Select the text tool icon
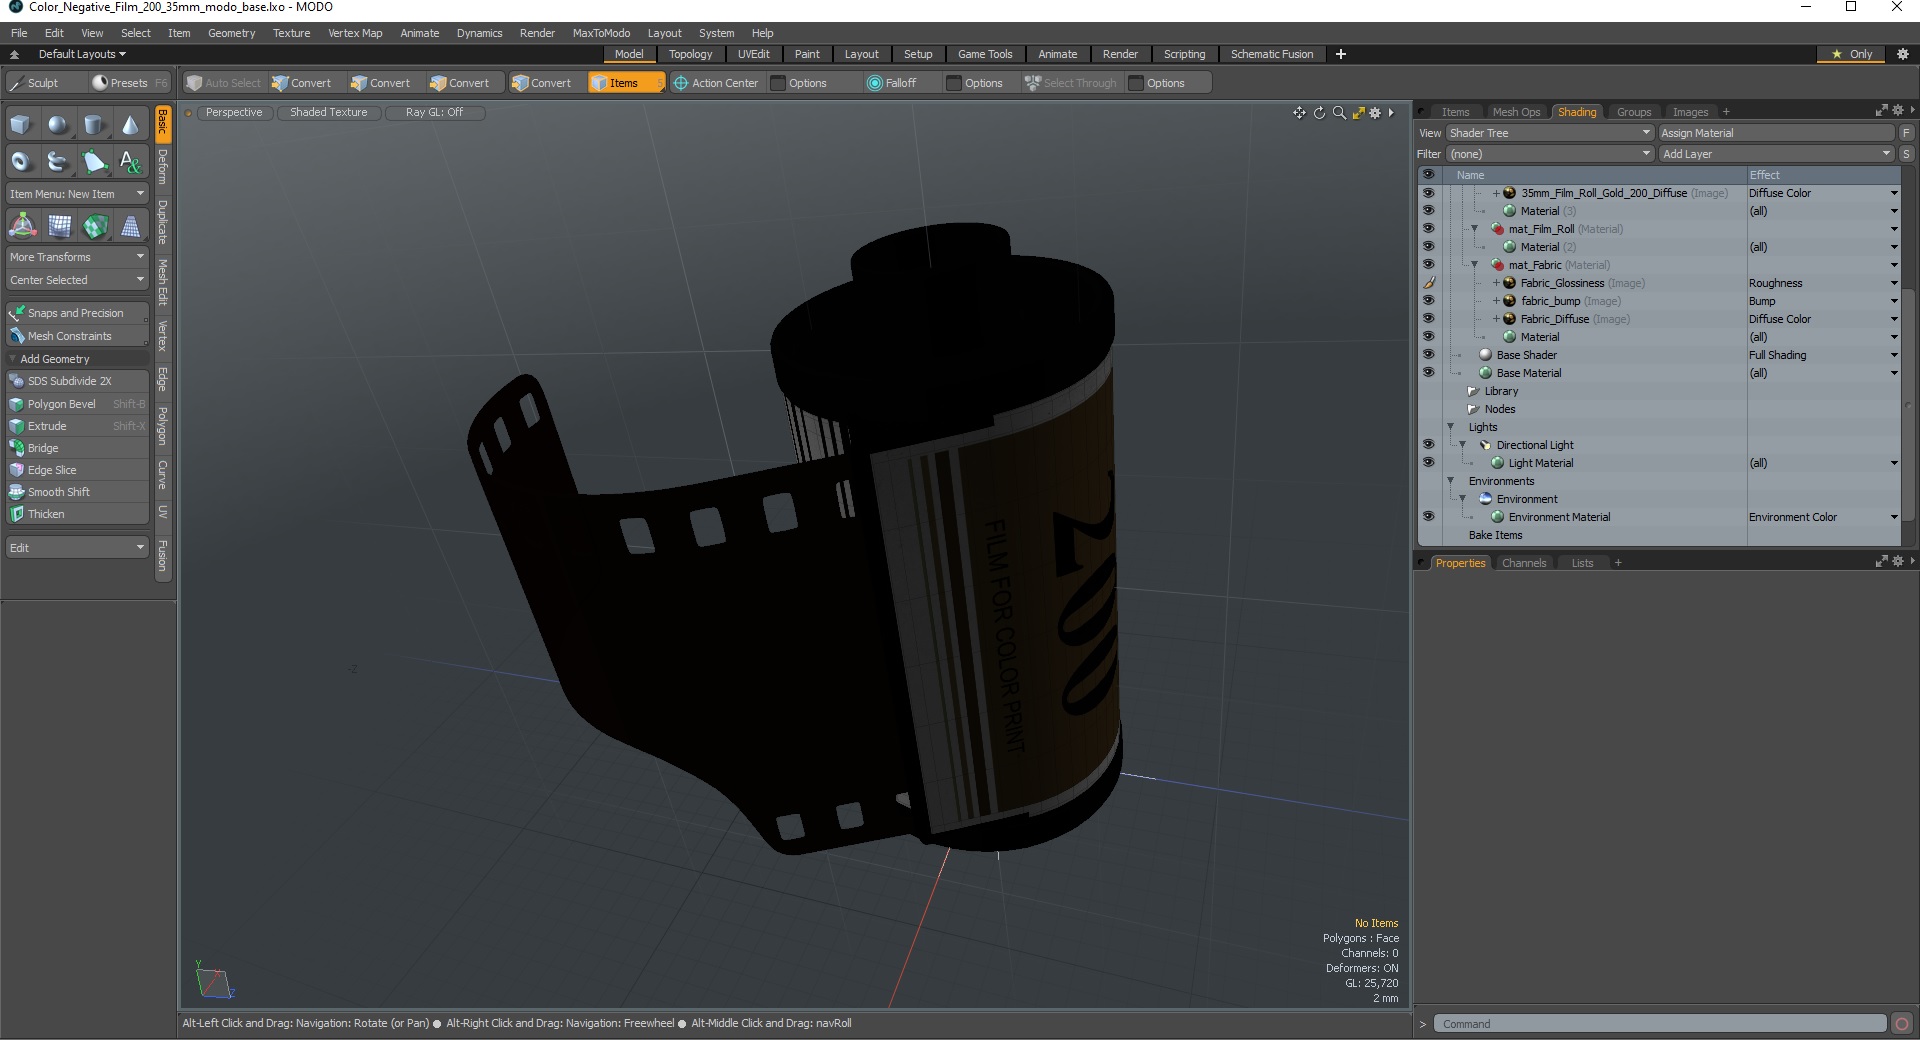Viewport: 1920px width, 1040px height. pos(130,161)
